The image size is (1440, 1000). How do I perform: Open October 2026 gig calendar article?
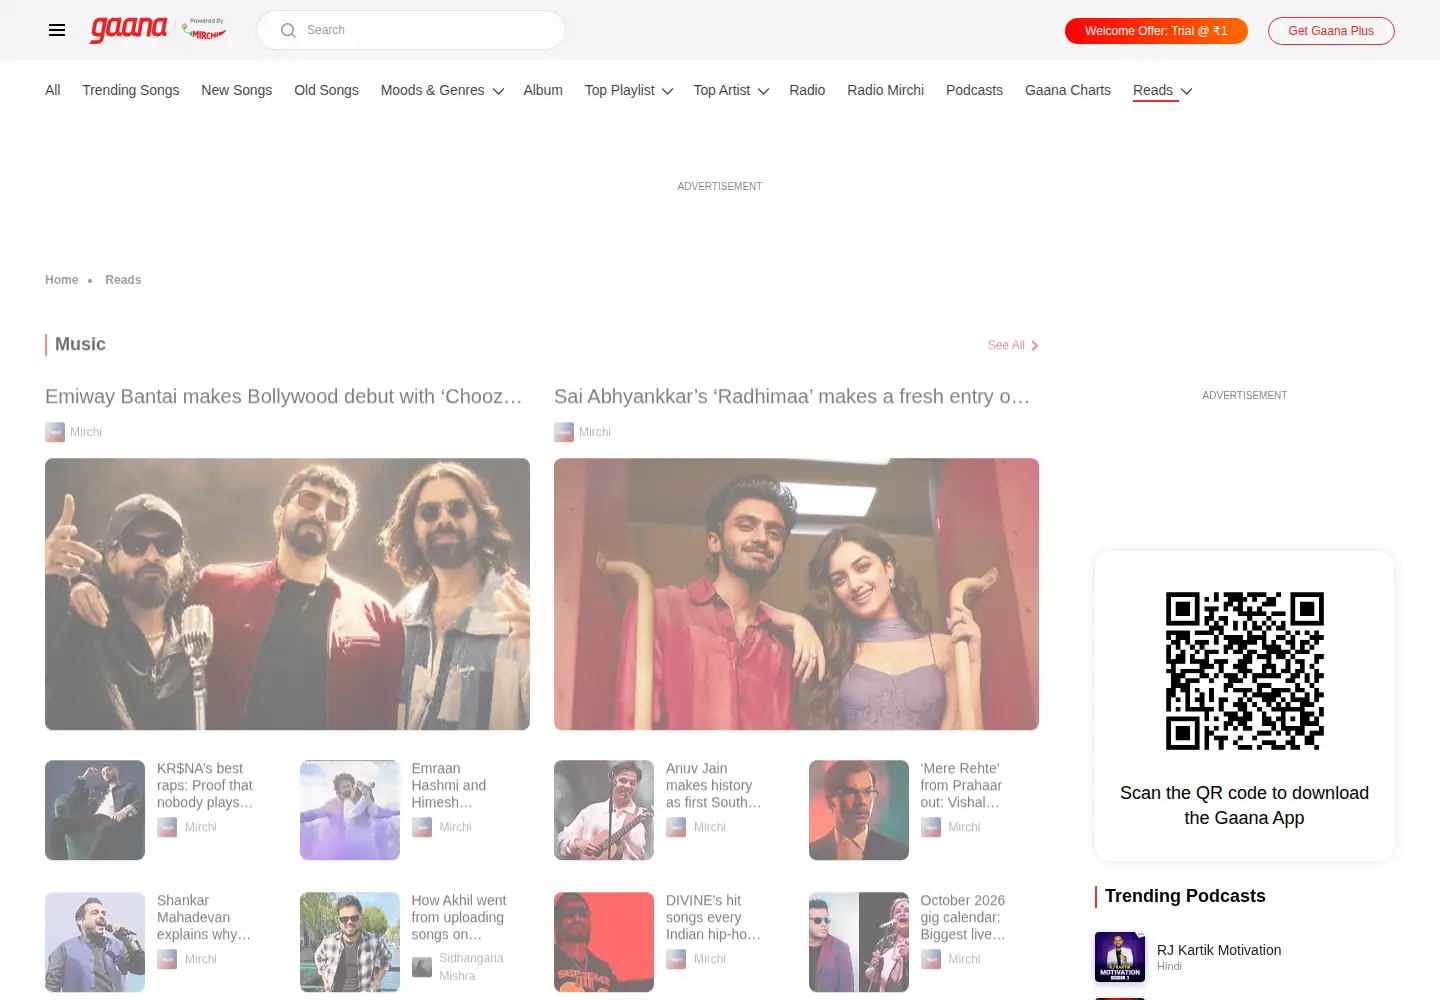click(963, 917)
